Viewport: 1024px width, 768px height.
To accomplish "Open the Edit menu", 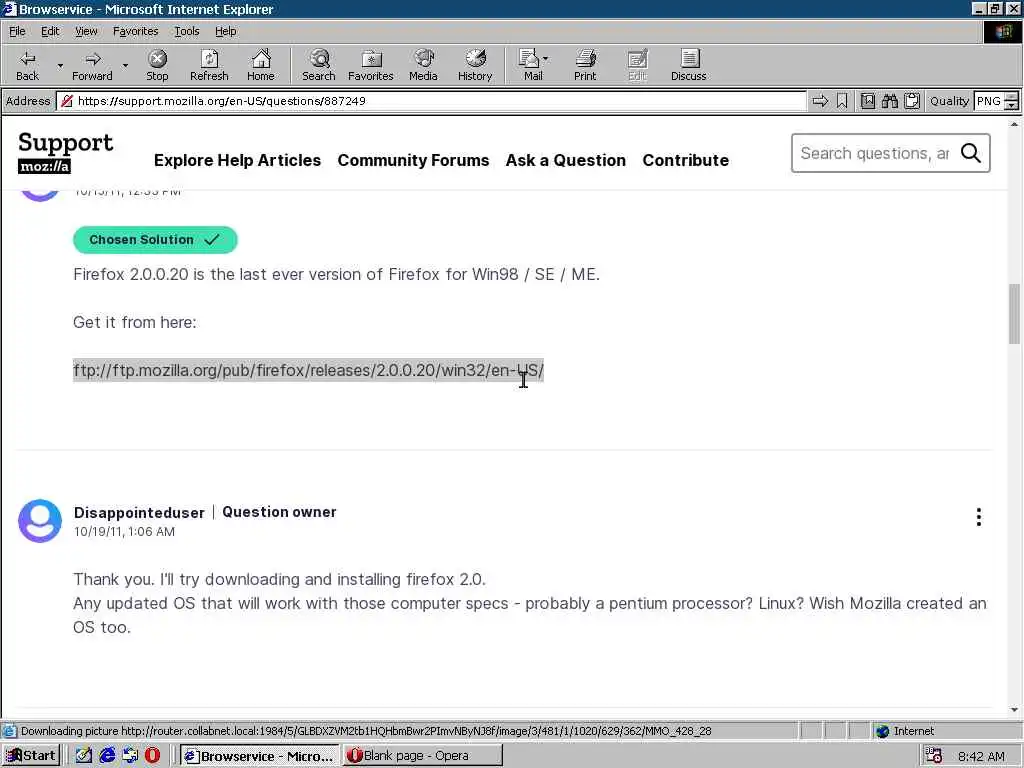I will pyautogui.click(x=50, y=31).
